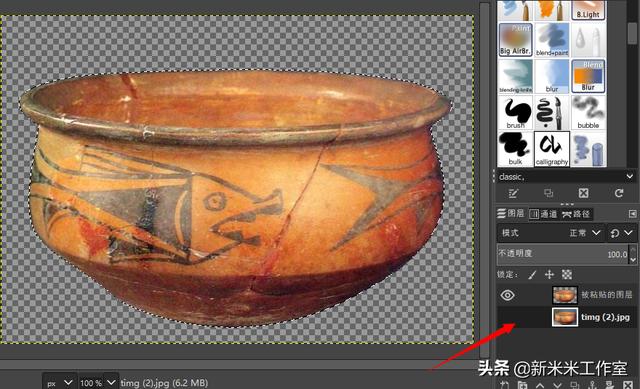Select the brush preset labeled brush
Image resolution: width=640 pixels, height=389 pixels.
(x=516, y=113)
